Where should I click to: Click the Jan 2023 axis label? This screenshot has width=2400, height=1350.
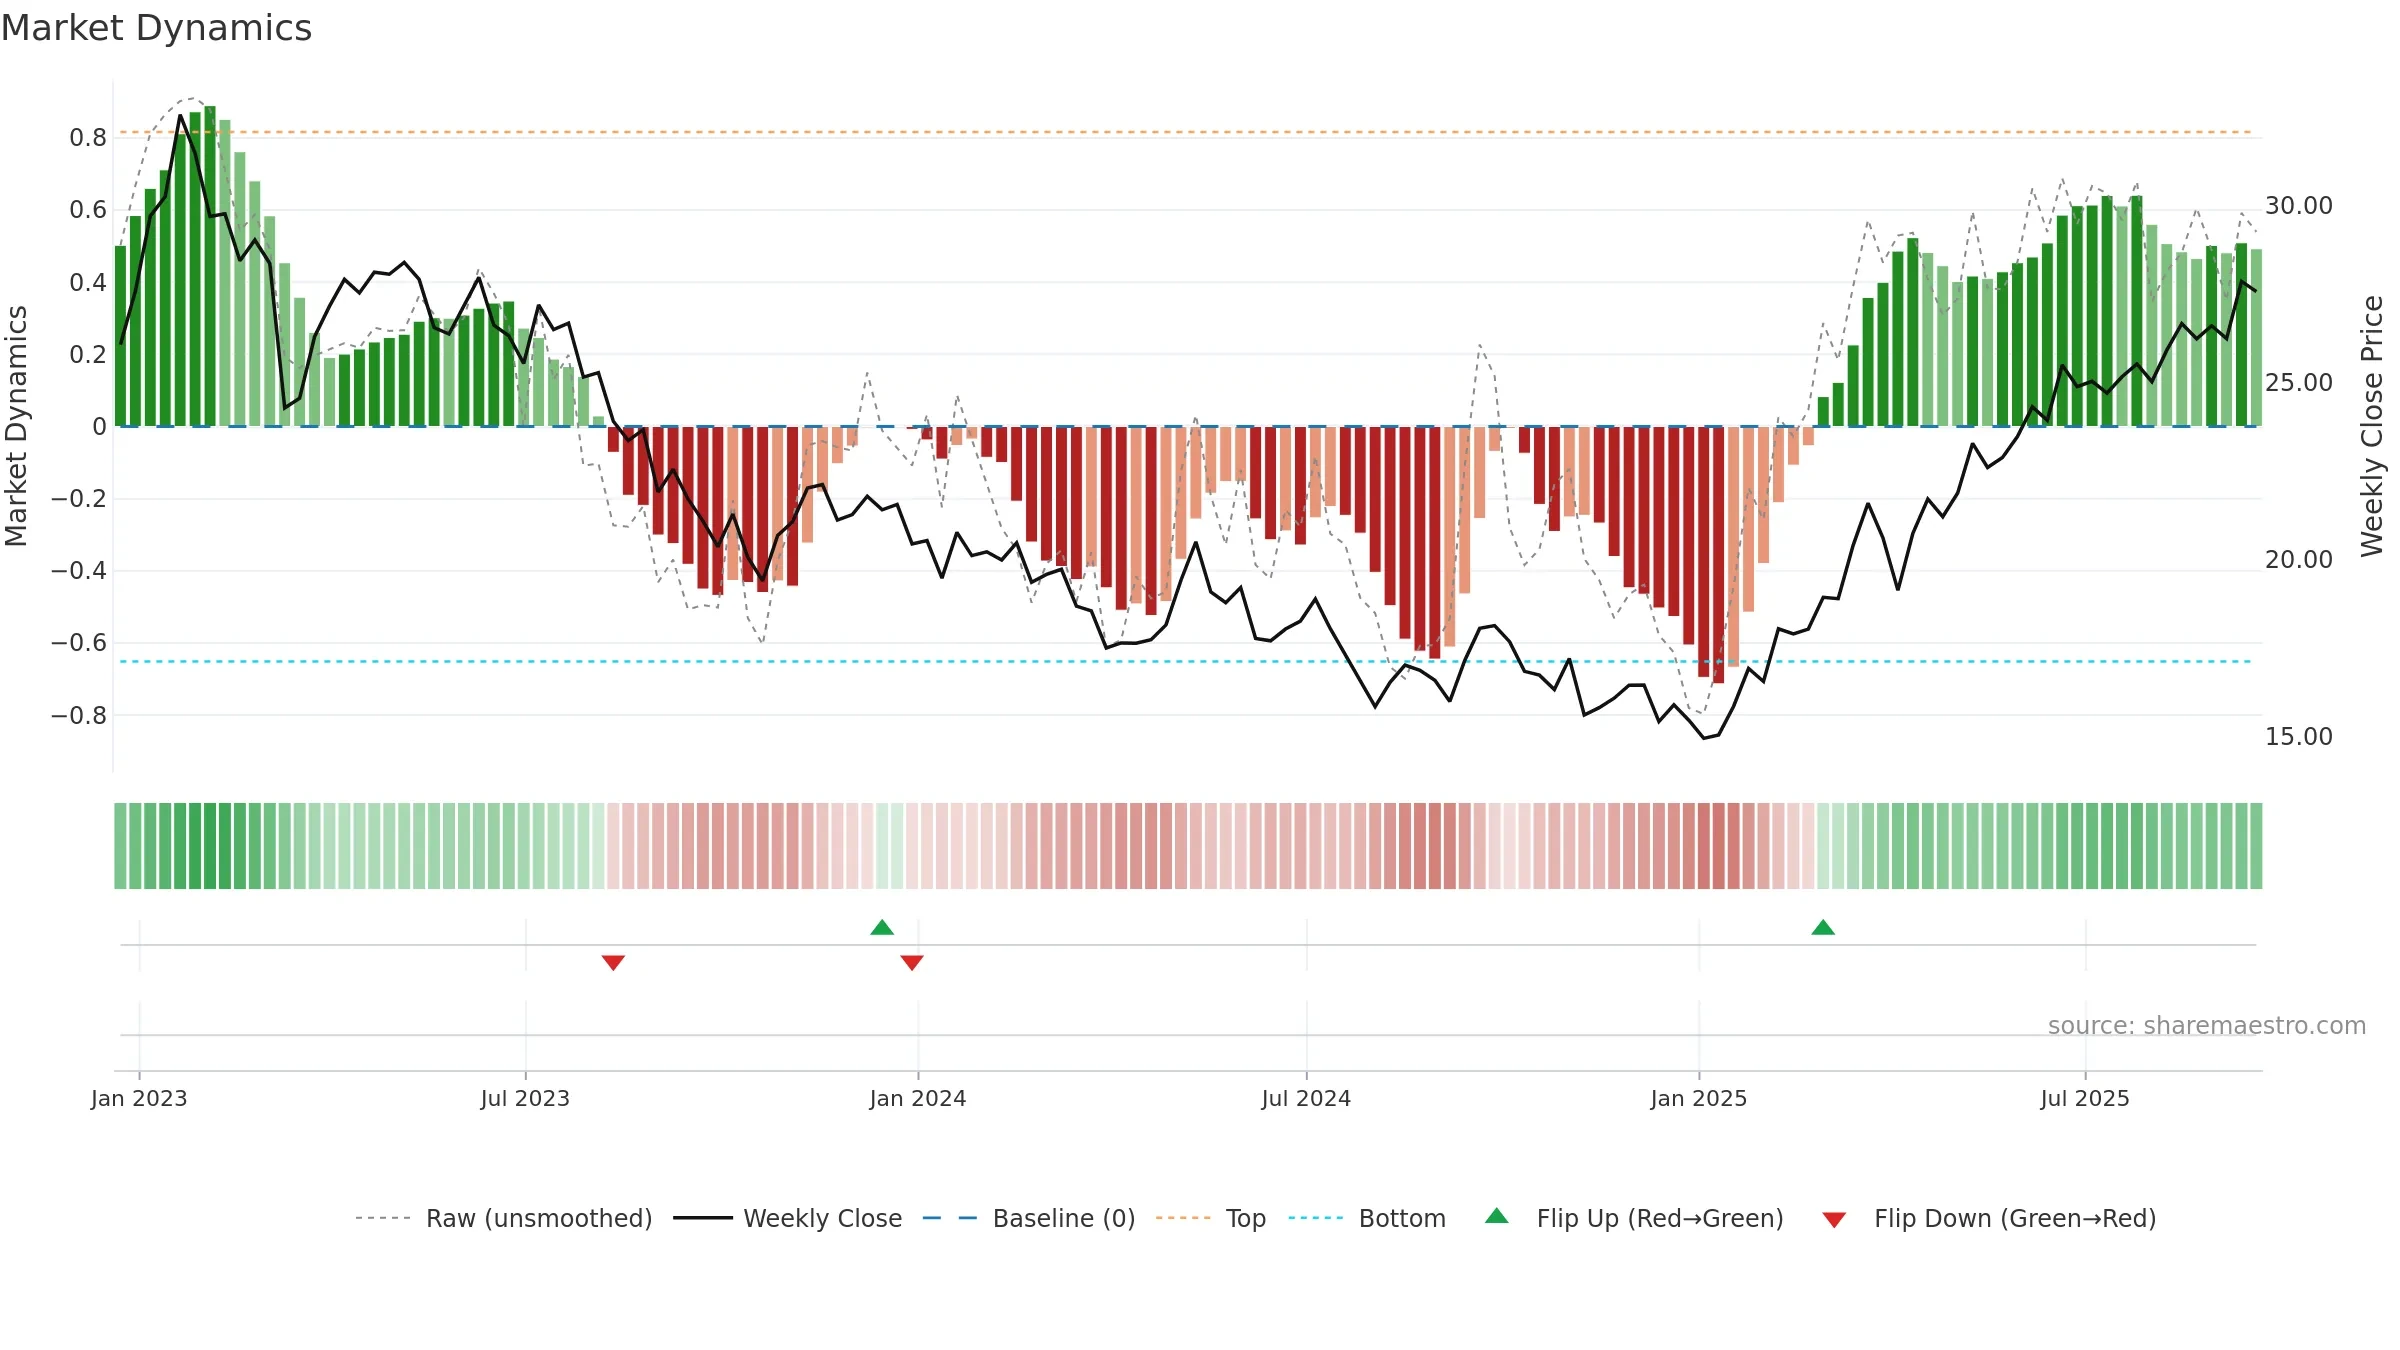coord(139,1098)
